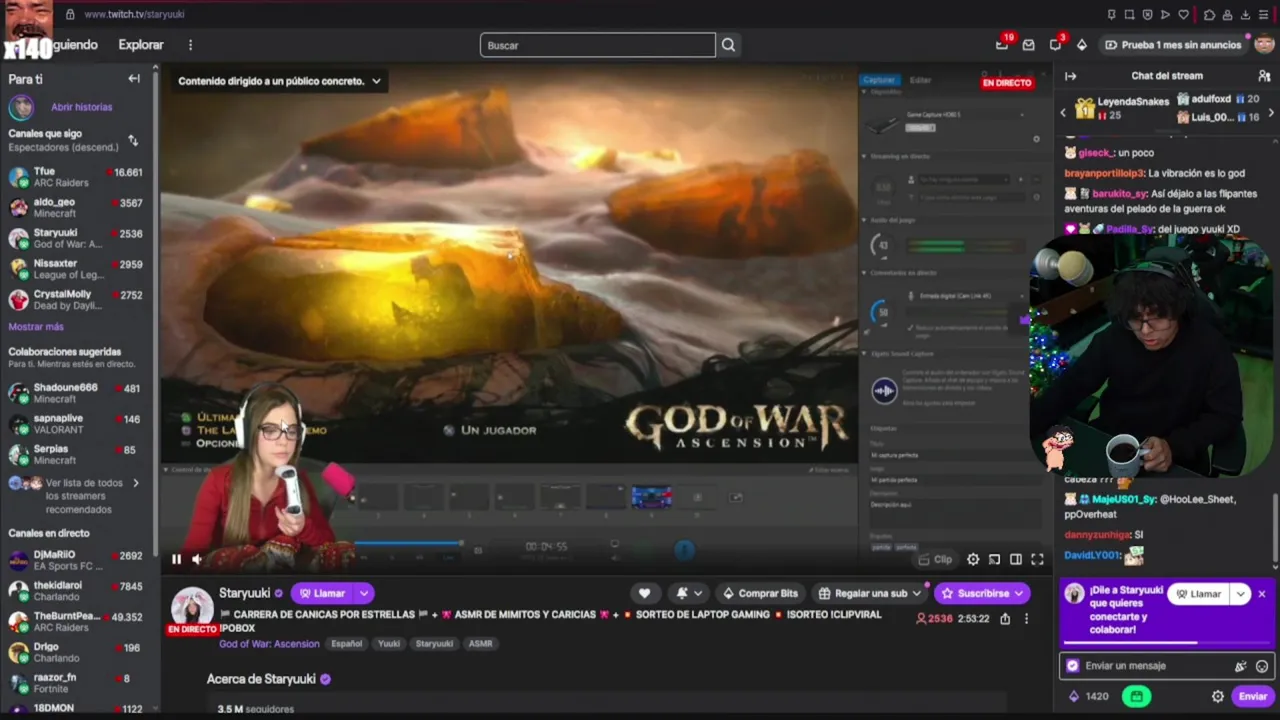The image size is (1280, 720).
Task: Go to the Explorar tab
Action: (x=141, y=45)
